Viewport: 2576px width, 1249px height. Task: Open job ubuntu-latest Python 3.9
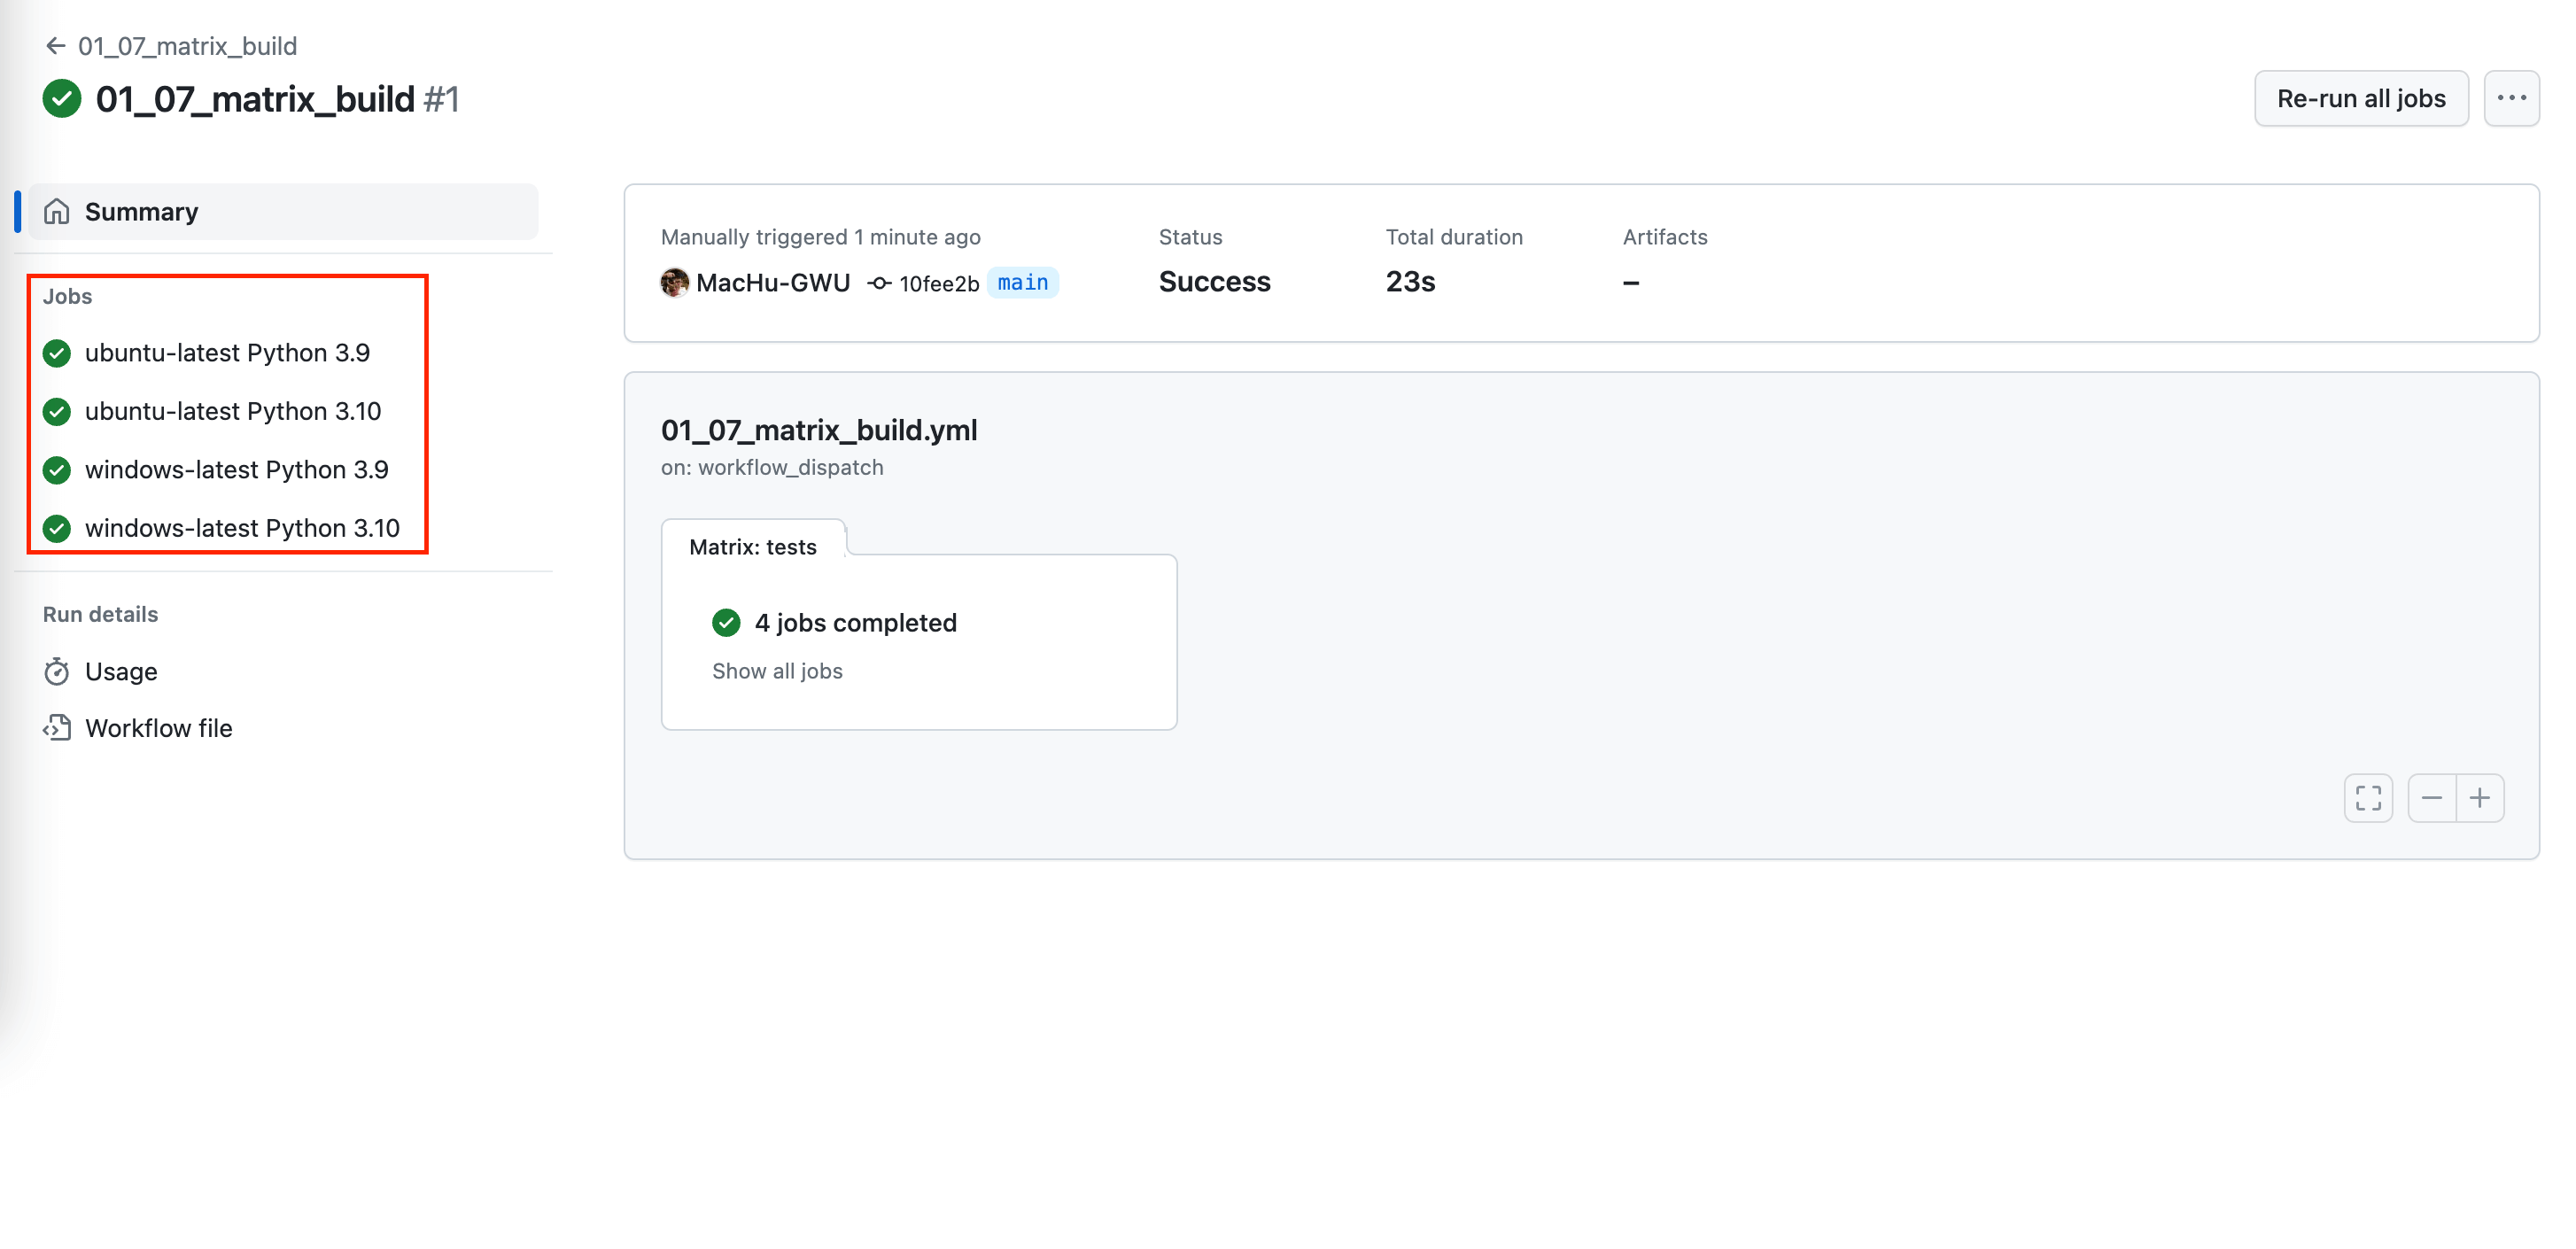227,353
